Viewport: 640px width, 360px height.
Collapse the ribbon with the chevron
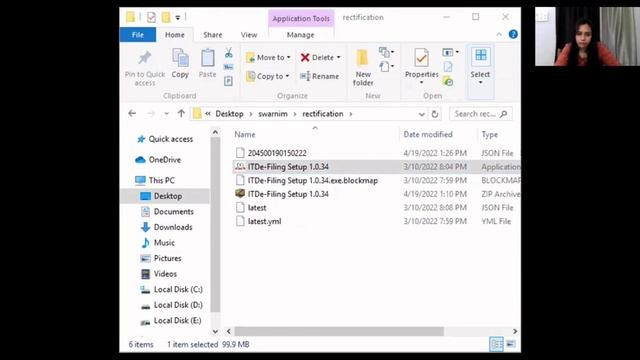click(499, 35)
